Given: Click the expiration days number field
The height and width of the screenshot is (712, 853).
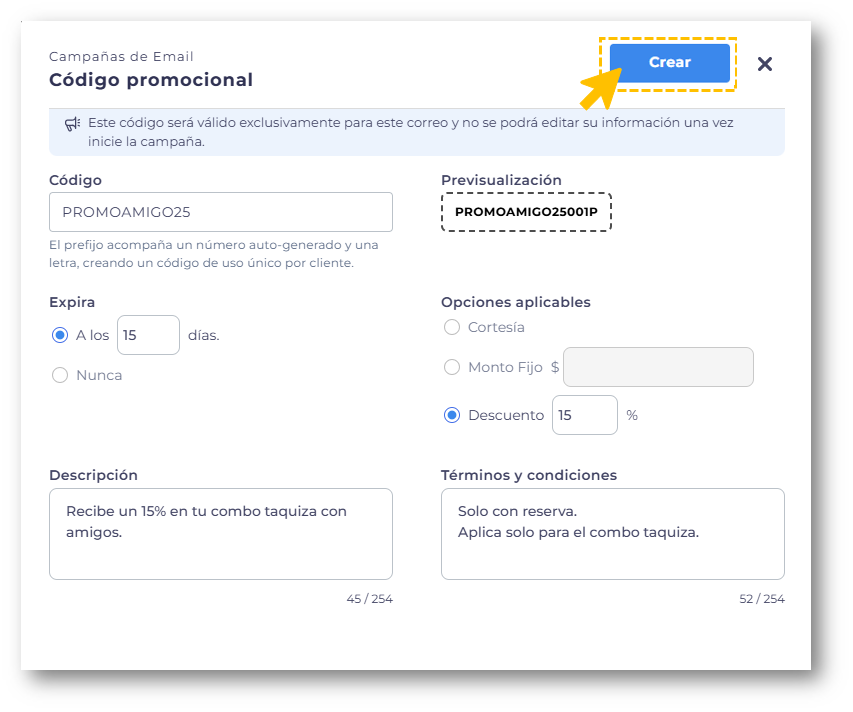Looking at the screenshot, I should coord(148,335).
